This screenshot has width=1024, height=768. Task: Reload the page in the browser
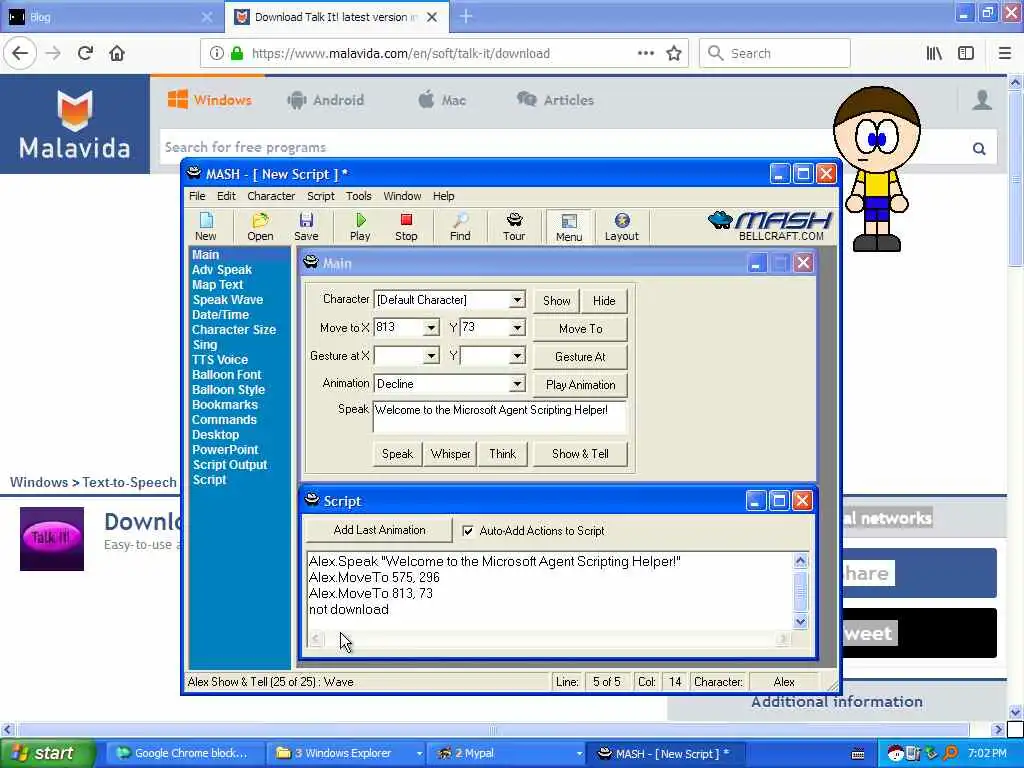(x=85, y=53)
